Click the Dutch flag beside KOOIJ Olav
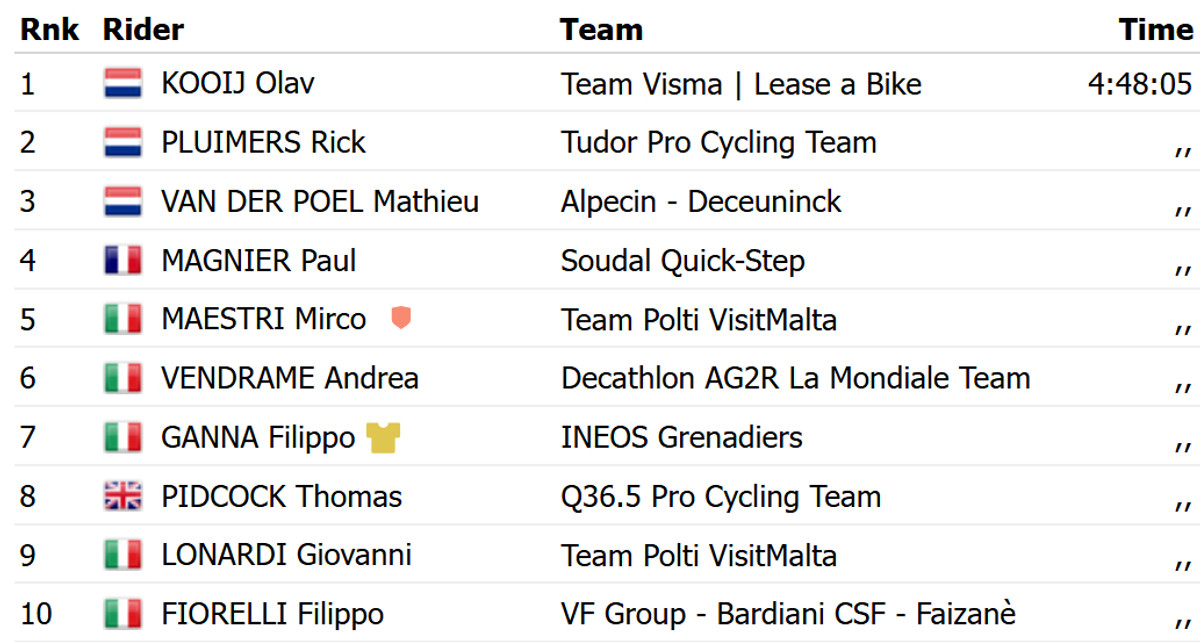This screenshot has height=642, width=1200. click(123, 83)
